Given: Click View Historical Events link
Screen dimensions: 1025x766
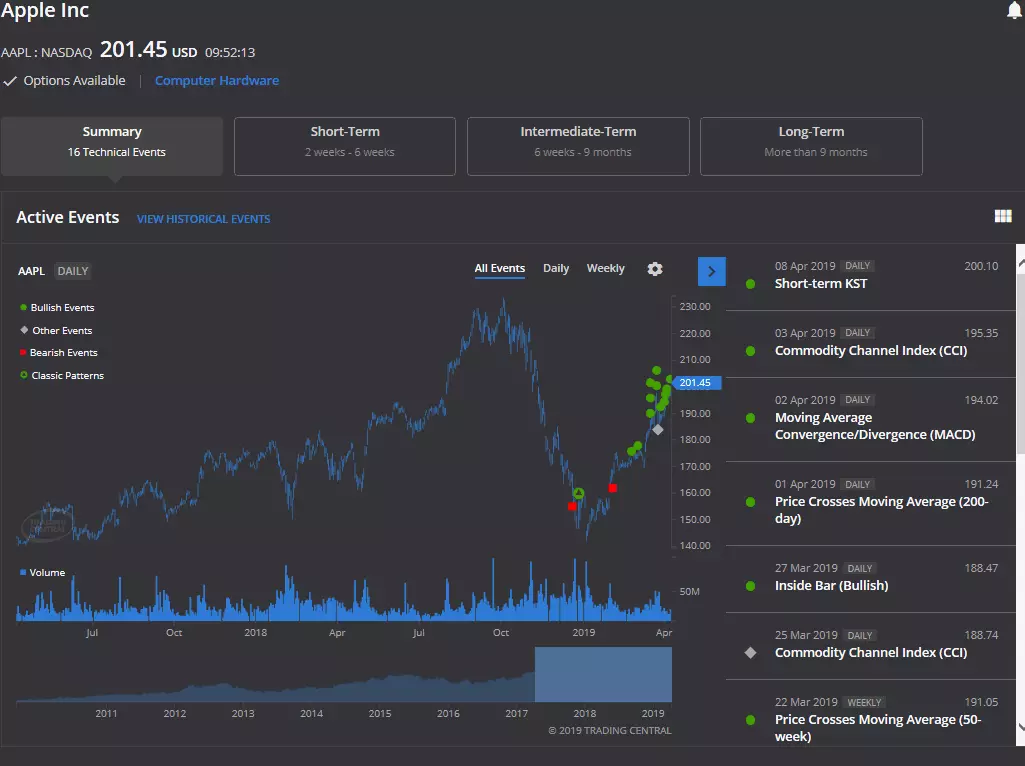Looking at the screenshot, I should pyautogui.click(x=203, y=219).
